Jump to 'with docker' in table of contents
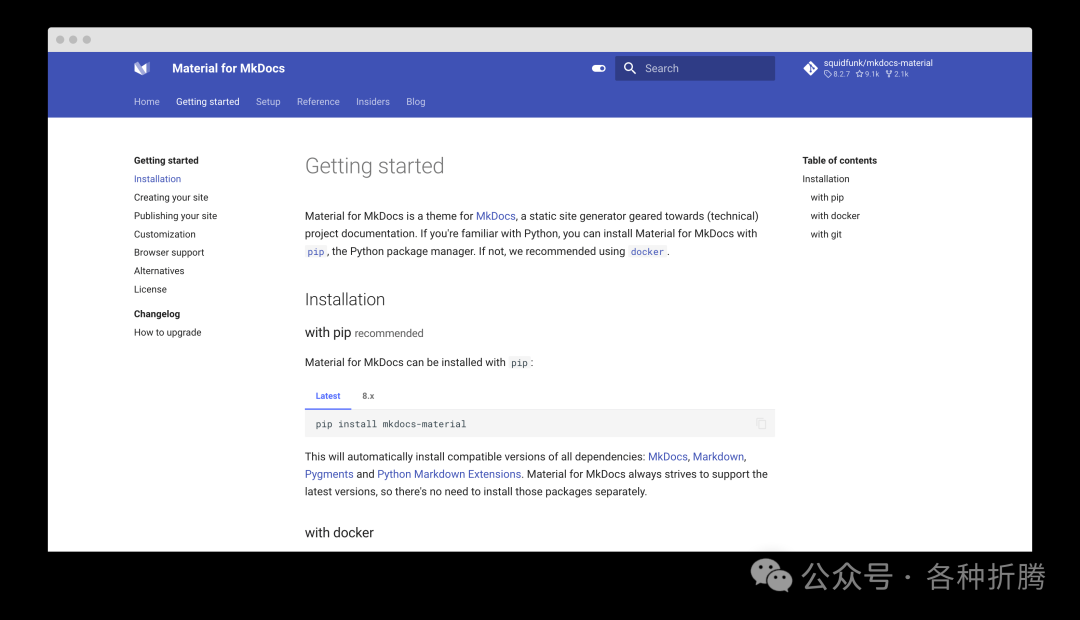Viewport: 1080px width, 620px height. tap(835, 216)
